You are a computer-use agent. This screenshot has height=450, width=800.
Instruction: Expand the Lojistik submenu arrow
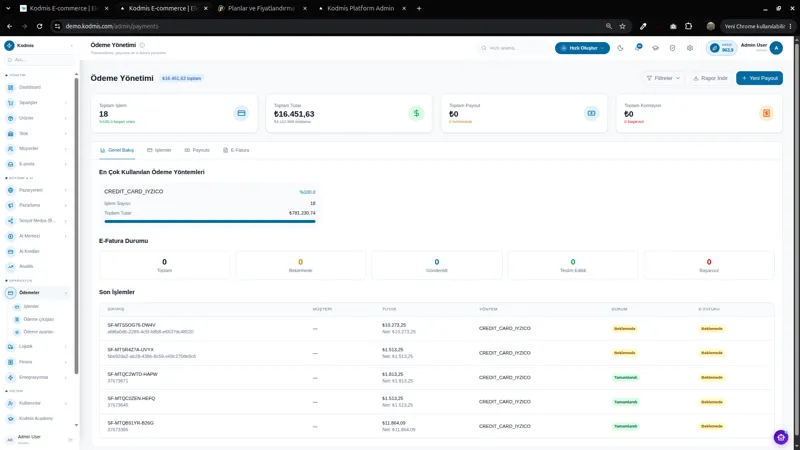pos(66,346)
